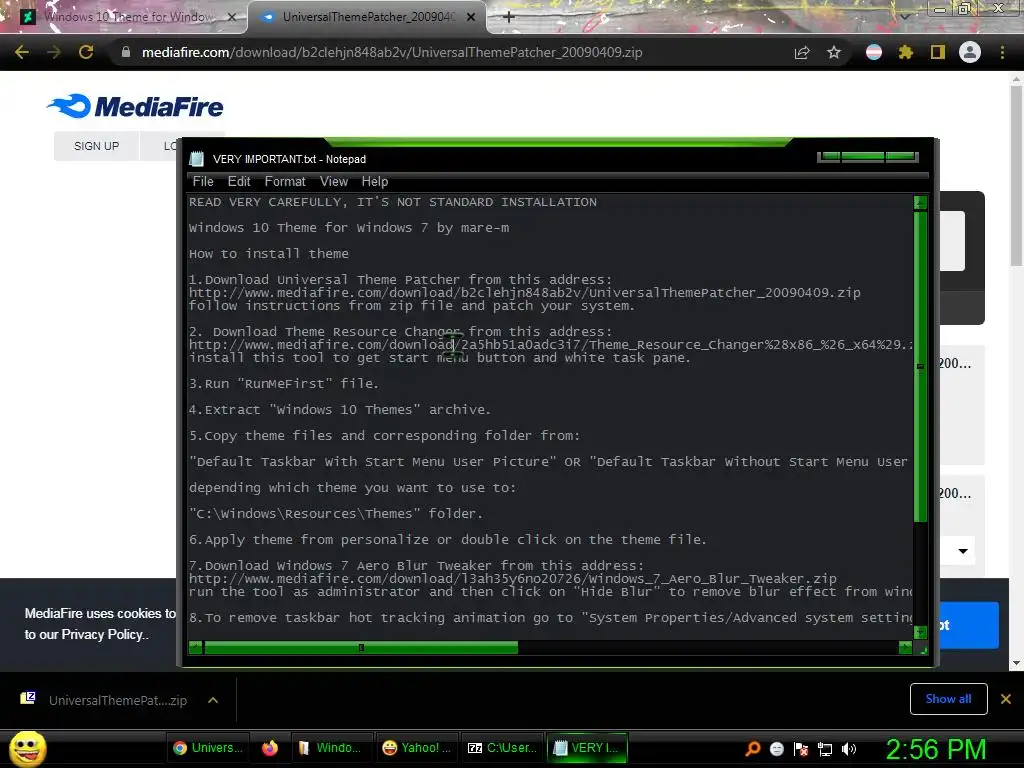Click the SIGN UP button on MediaFire
Screen dimensions: 1024x768
coord(97,146)
